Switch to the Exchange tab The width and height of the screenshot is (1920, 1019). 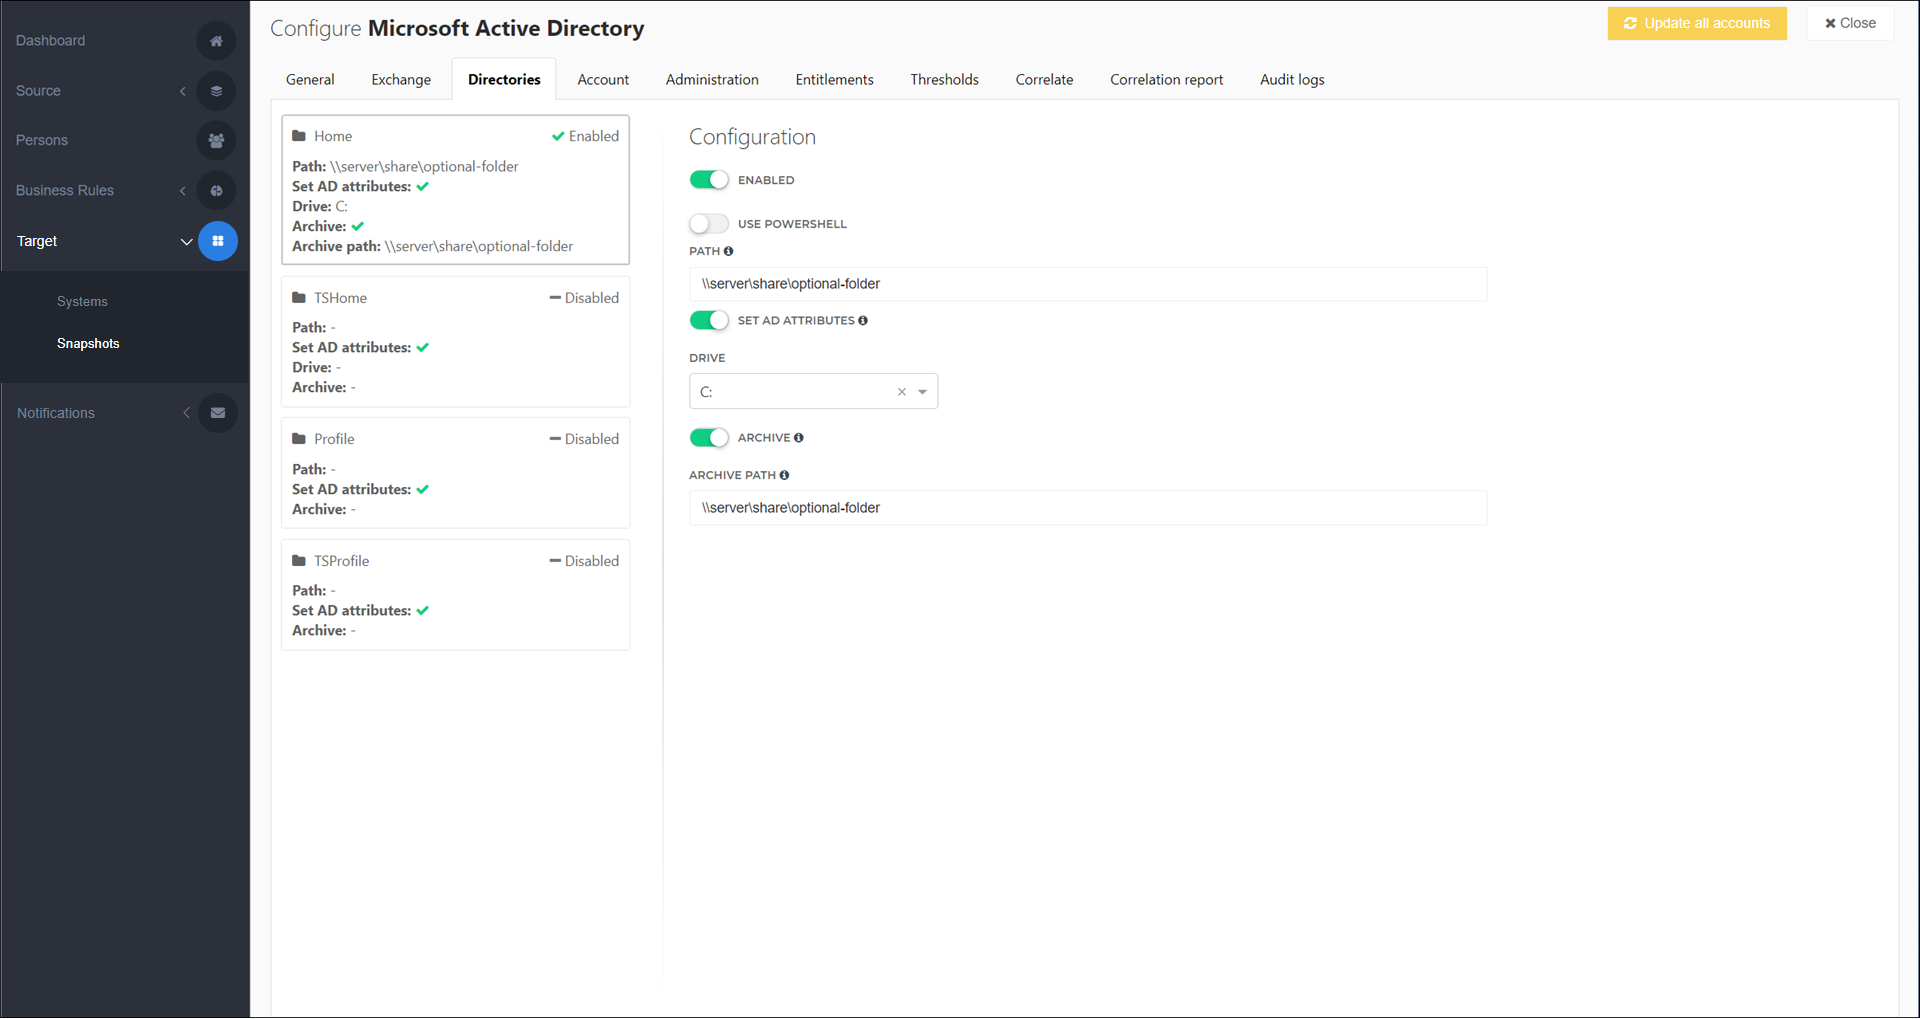click(x=401, y=80)
